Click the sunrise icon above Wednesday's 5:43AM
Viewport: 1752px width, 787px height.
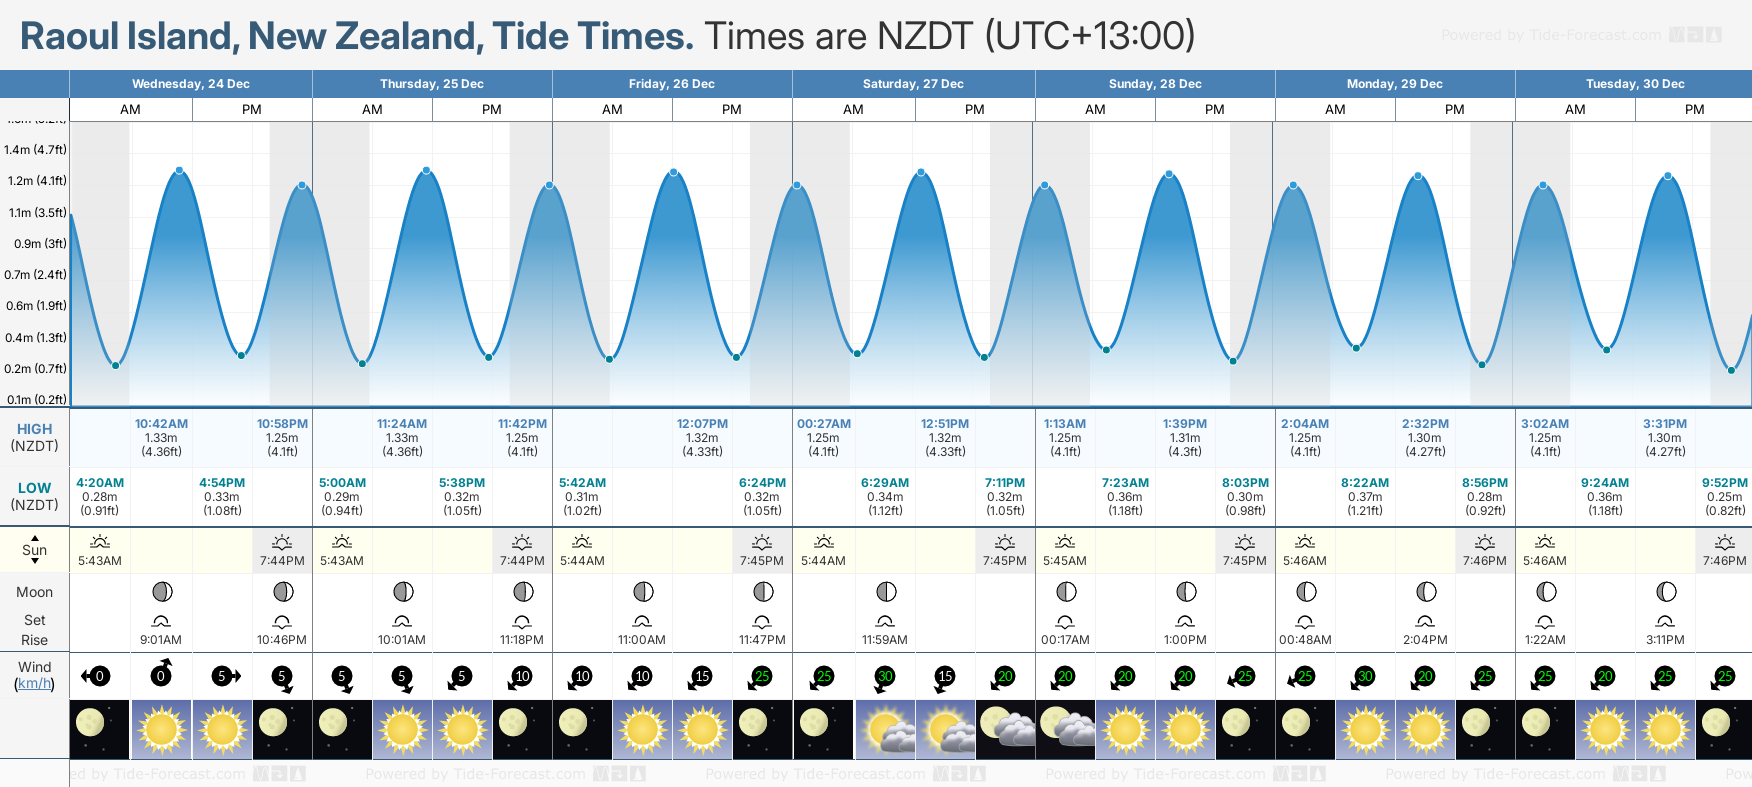coord(99,542)
